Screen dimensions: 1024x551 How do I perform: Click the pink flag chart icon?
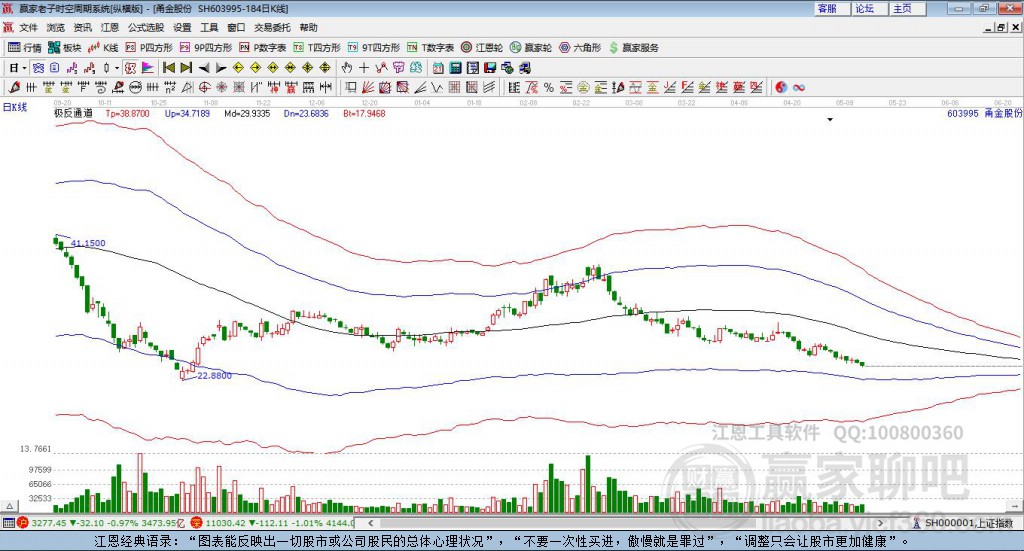[148, 68]
